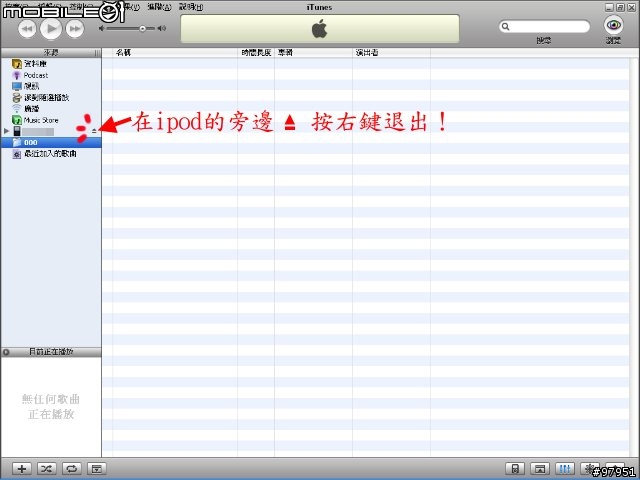The height and width of the screenshot is (480, 640).
Task: Click the minimum volume speaker icon
Action: click(x=102, y=28)
